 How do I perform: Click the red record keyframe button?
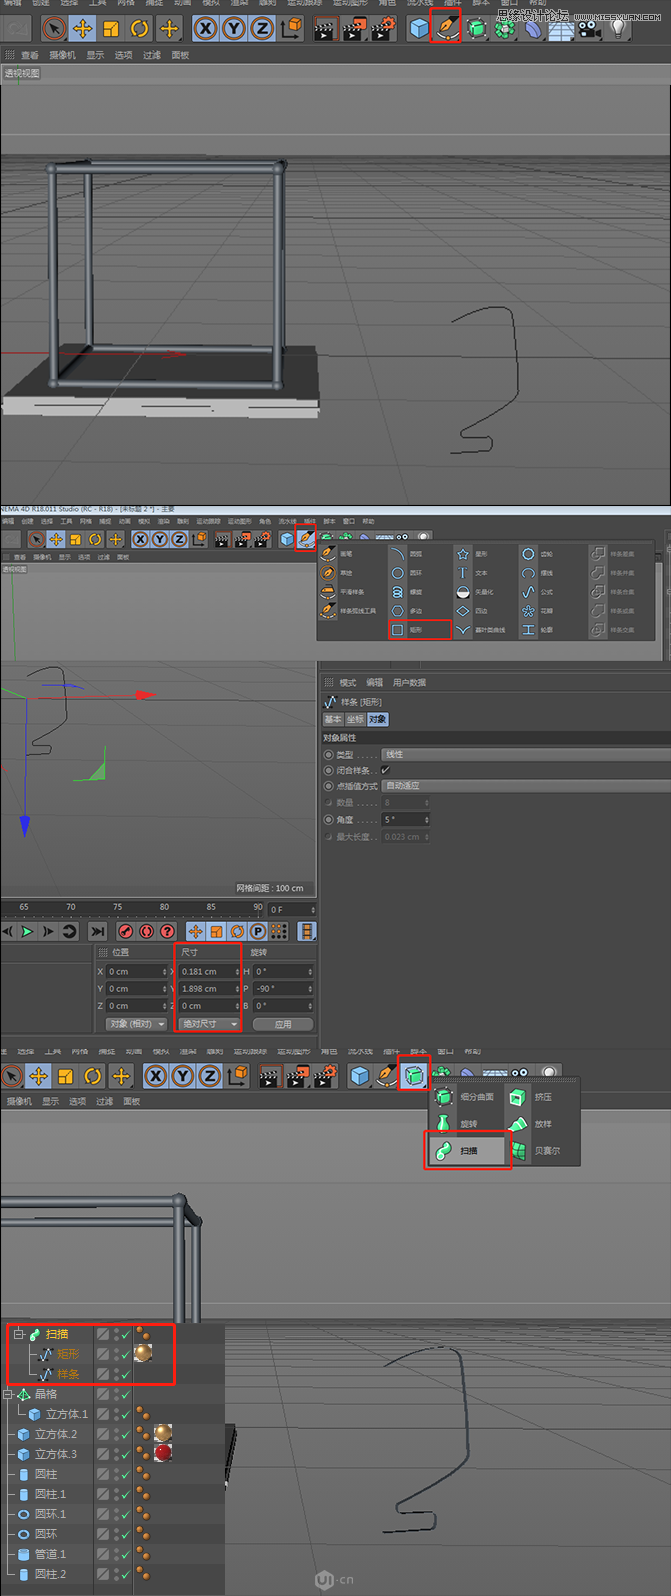tap(126, 931)
